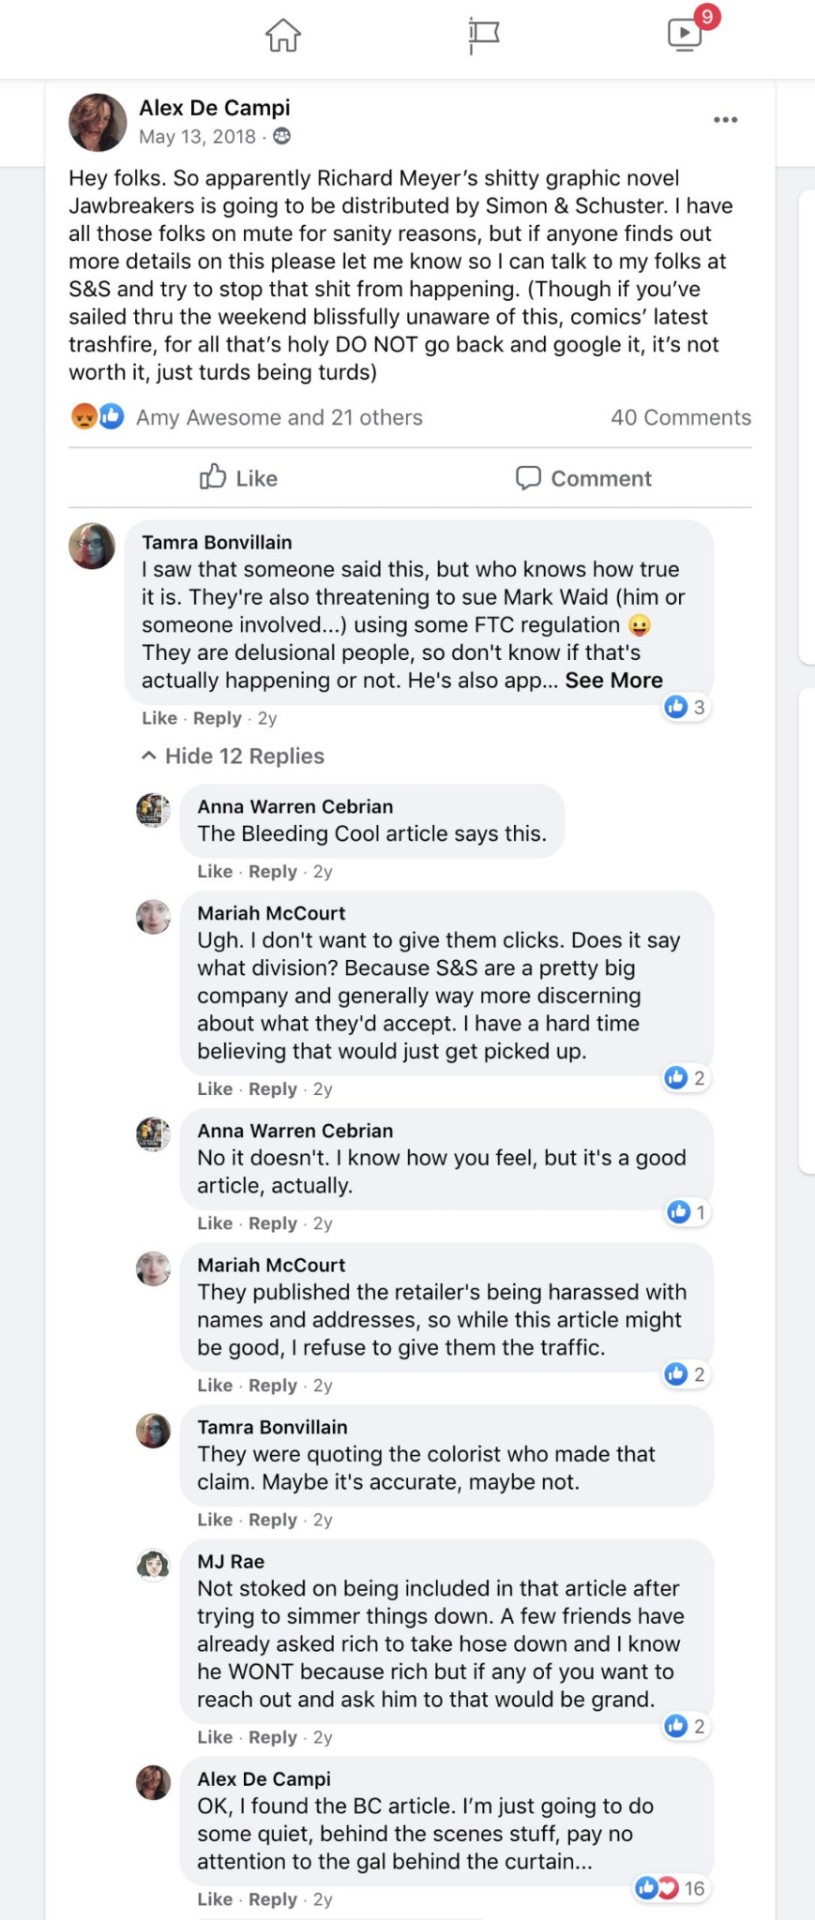This screenshot has height=1920, width=815.
Task: Like Mariah McCourt's first reply
Action: [x=215, y=1089]
